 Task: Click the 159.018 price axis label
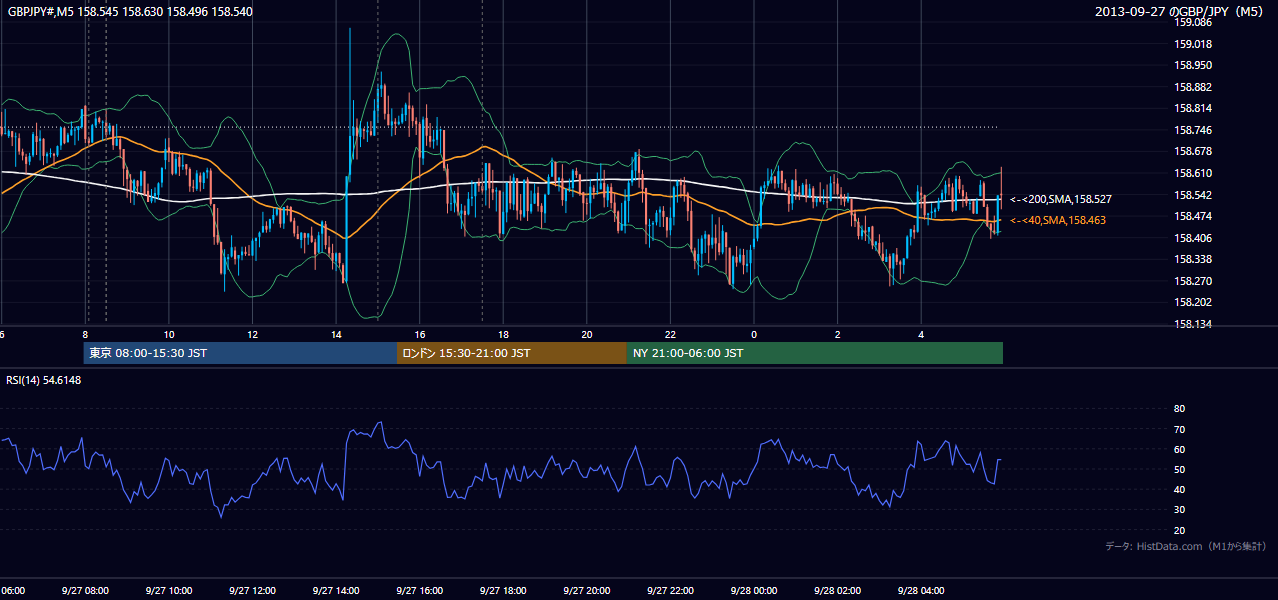pos(1192,44)
